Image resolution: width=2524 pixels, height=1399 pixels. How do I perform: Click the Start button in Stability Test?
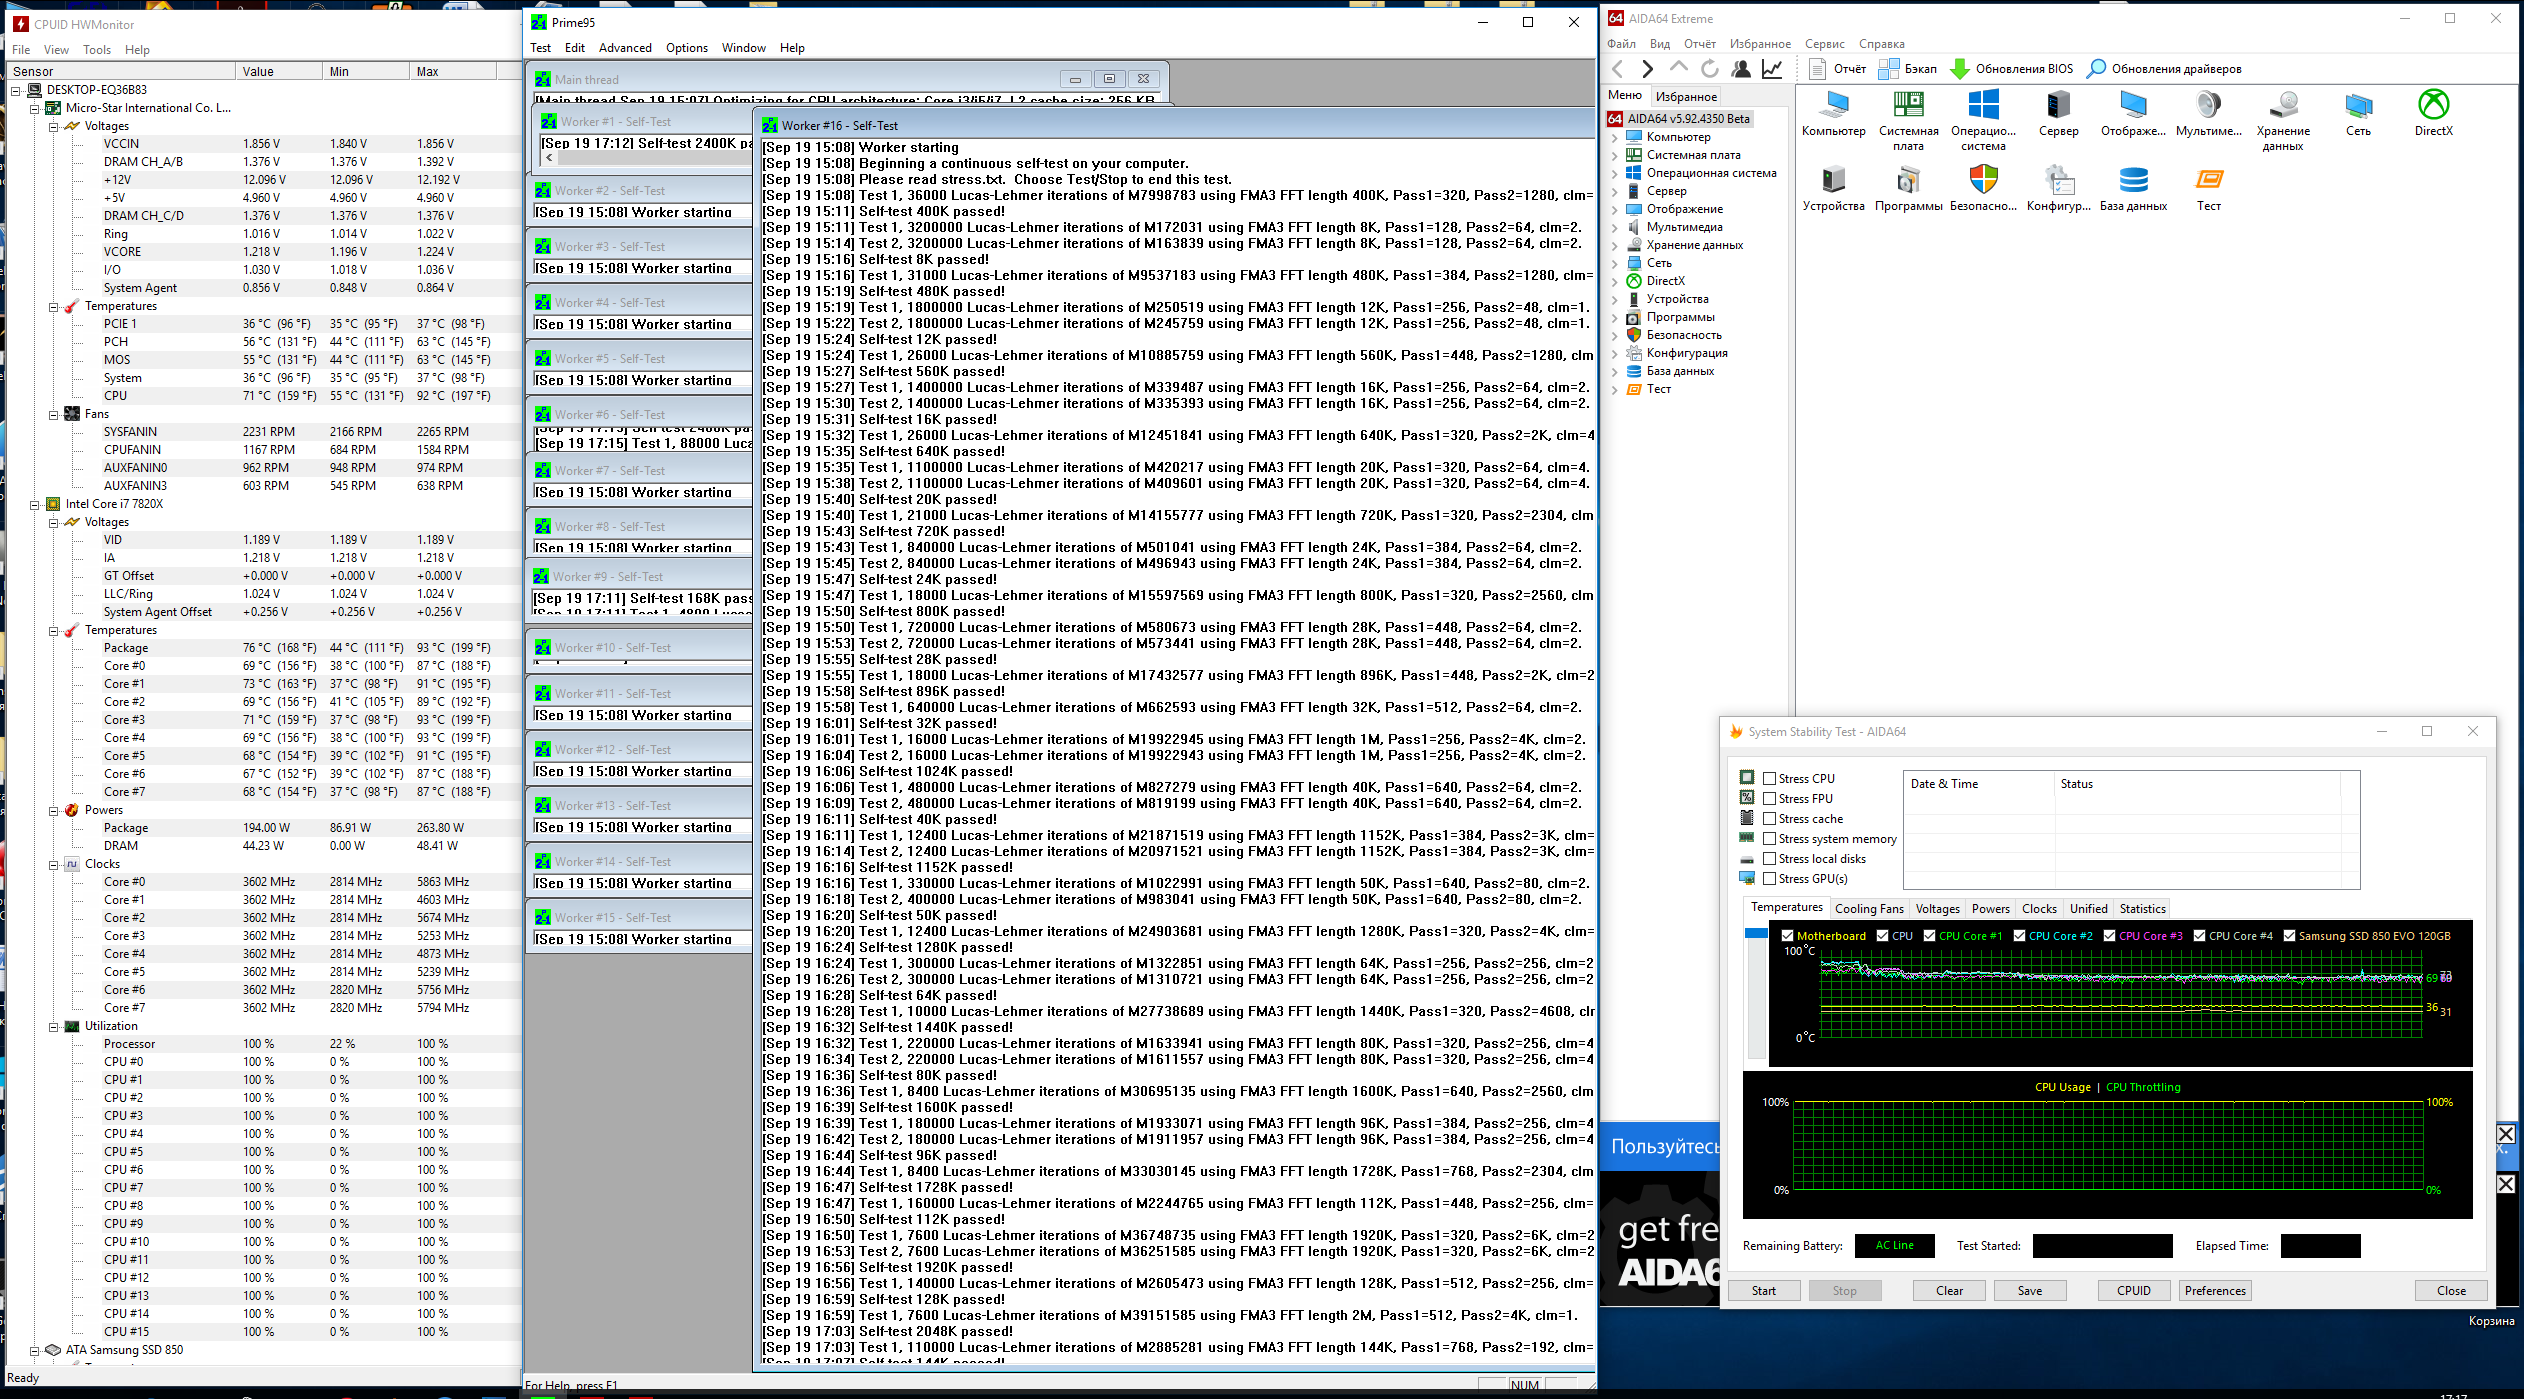click(x=1763, y=1291)
